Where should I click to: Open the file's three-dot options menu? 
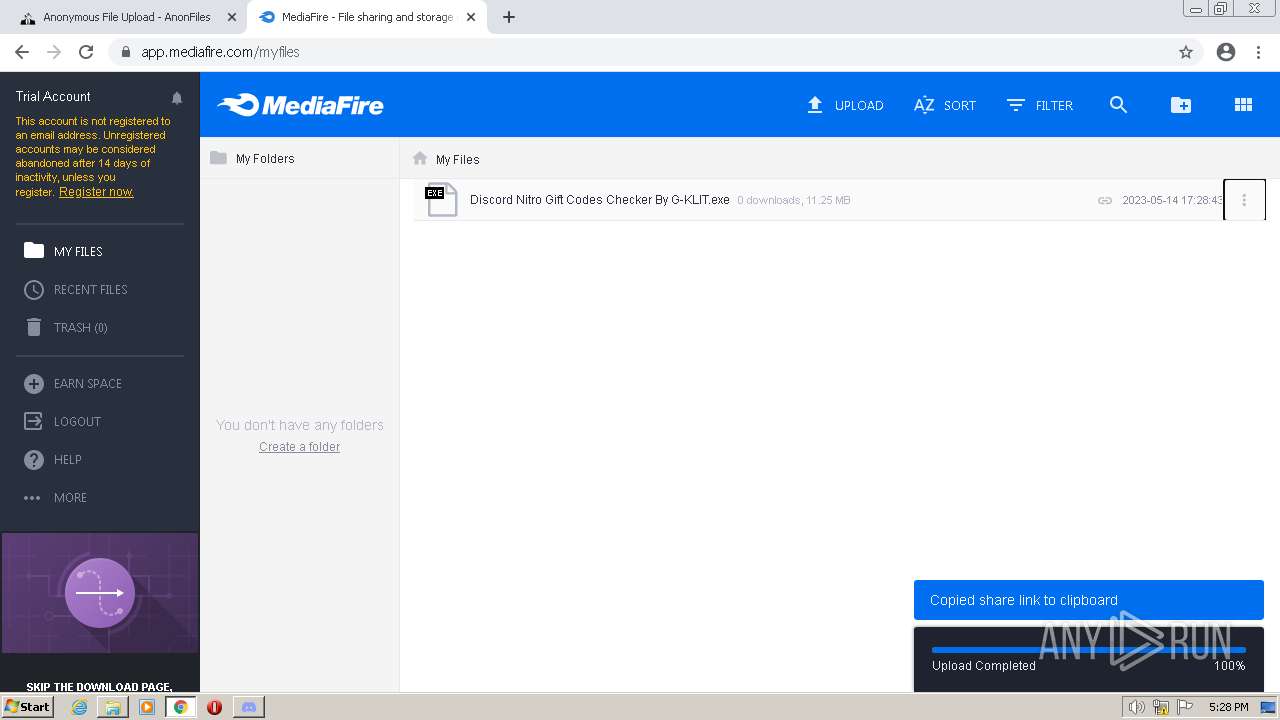pos(1244,200)
